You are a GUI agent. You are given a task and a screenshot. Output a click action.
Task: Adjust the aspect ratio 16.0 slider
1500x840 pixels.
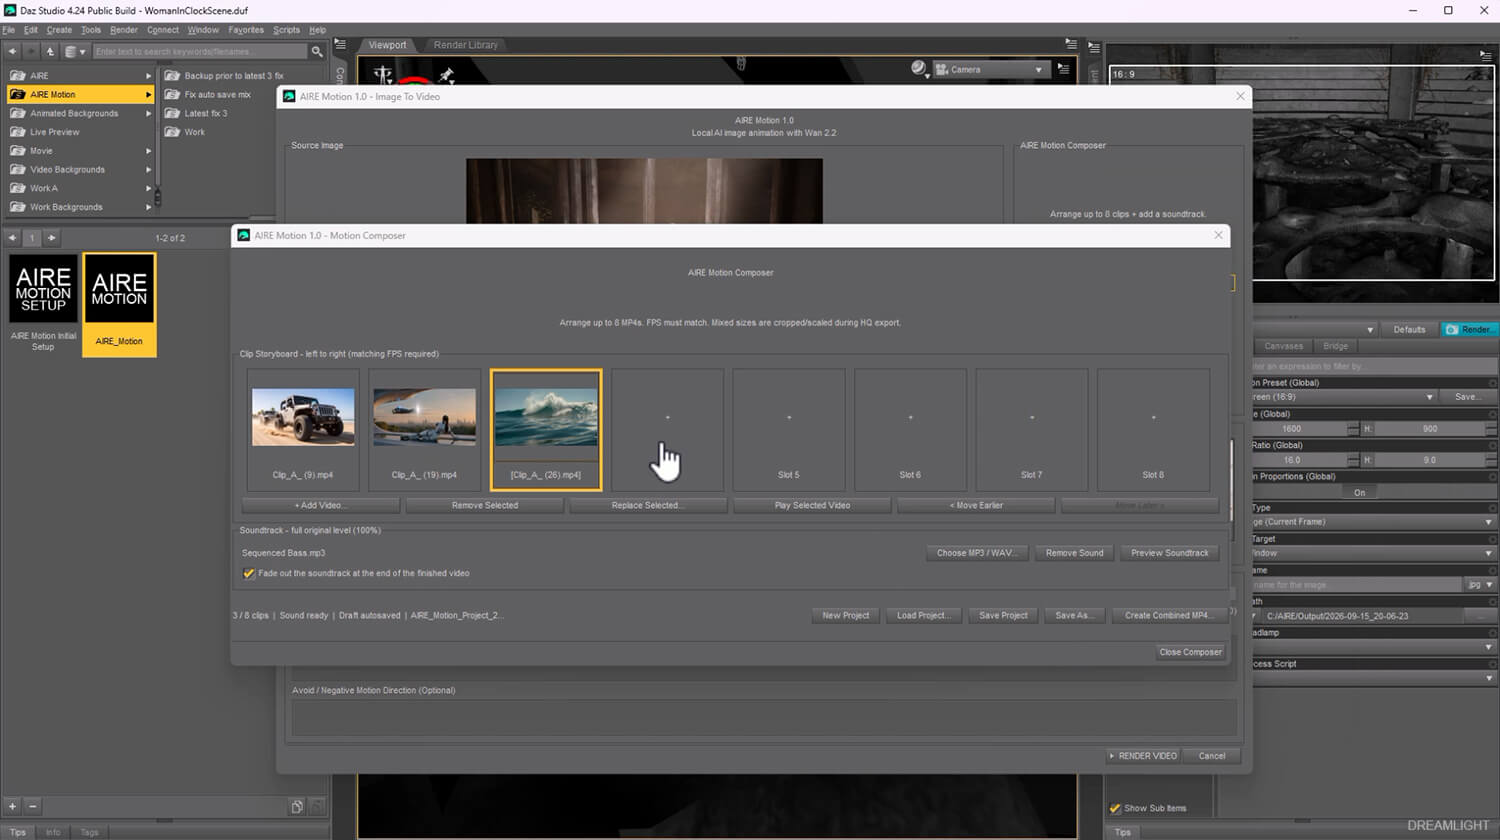pyautogui.click(x=1300, y=460)
